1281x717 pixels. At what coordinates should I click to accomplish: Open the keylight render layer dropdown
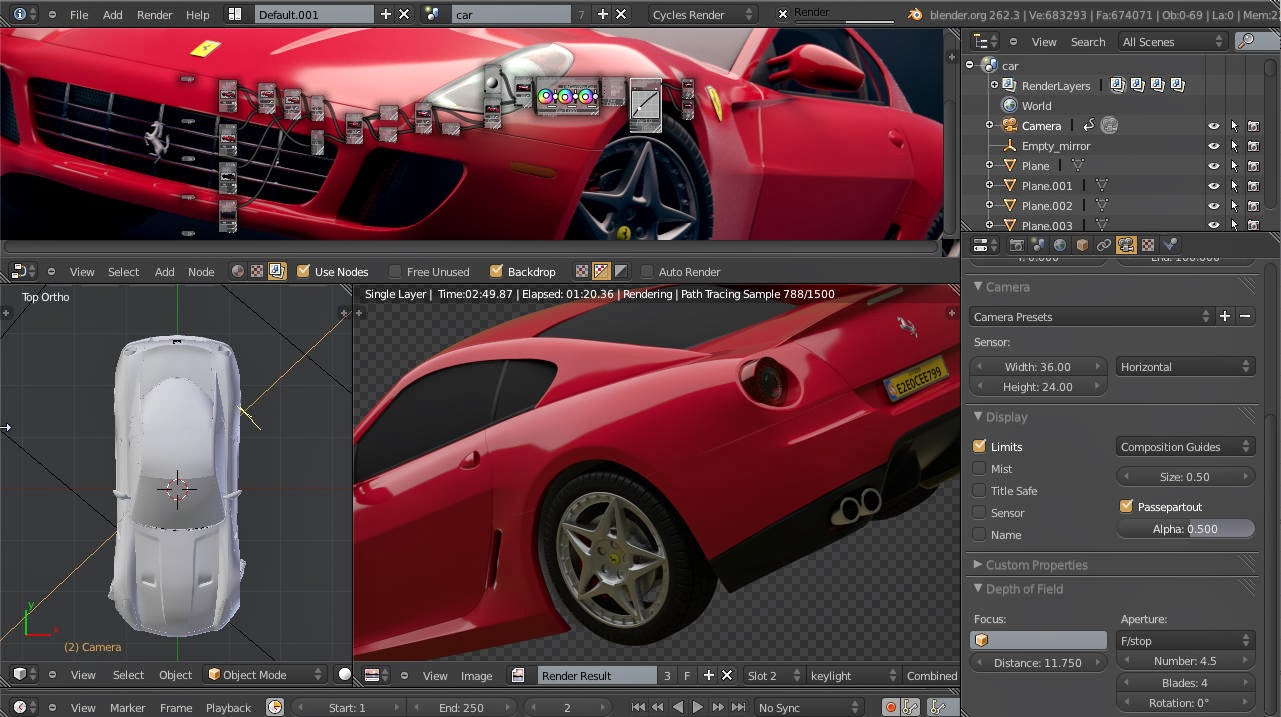click(x=852, y=675)
